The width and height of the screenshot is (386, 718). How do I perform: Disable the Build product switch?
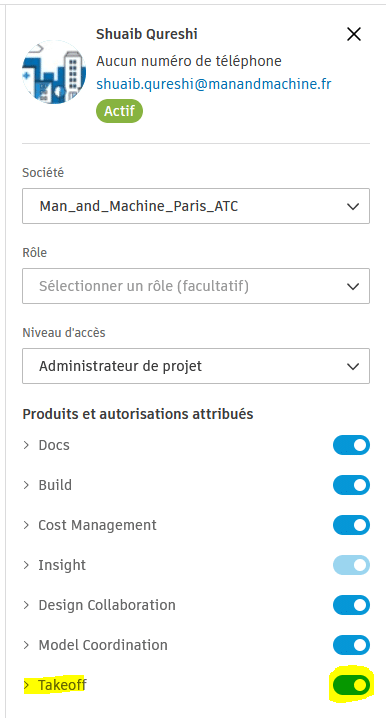click(x=351, y=485)
